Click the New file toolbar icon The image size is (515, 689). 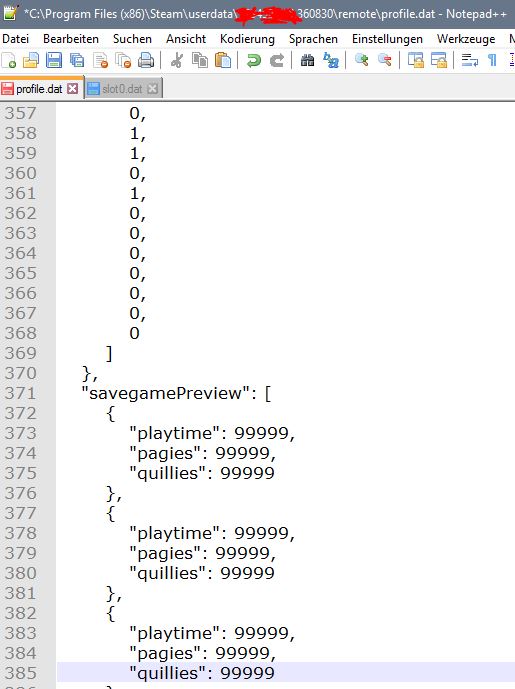[9, 60]
